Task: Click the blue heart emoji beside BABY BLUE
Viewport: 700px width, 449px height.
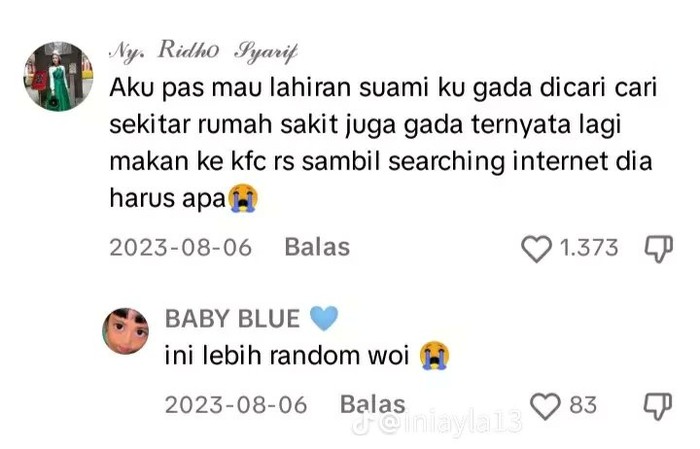Action: (x=324, y=318)
